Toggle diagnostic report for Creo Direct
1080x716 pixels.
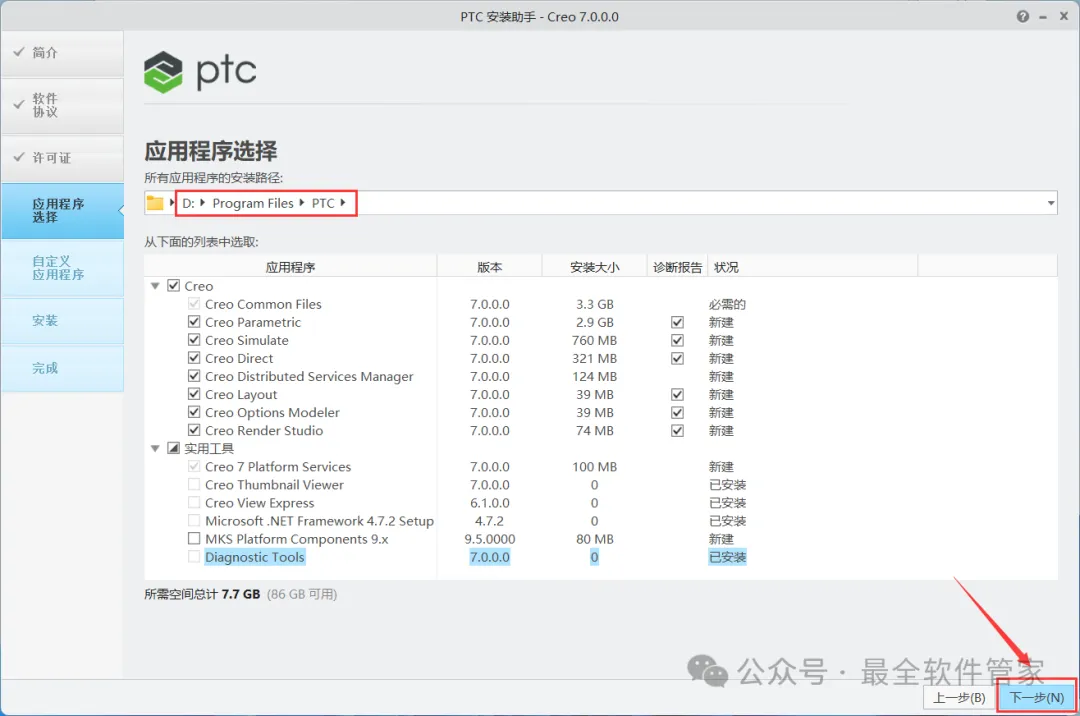(x=678, y=358)
